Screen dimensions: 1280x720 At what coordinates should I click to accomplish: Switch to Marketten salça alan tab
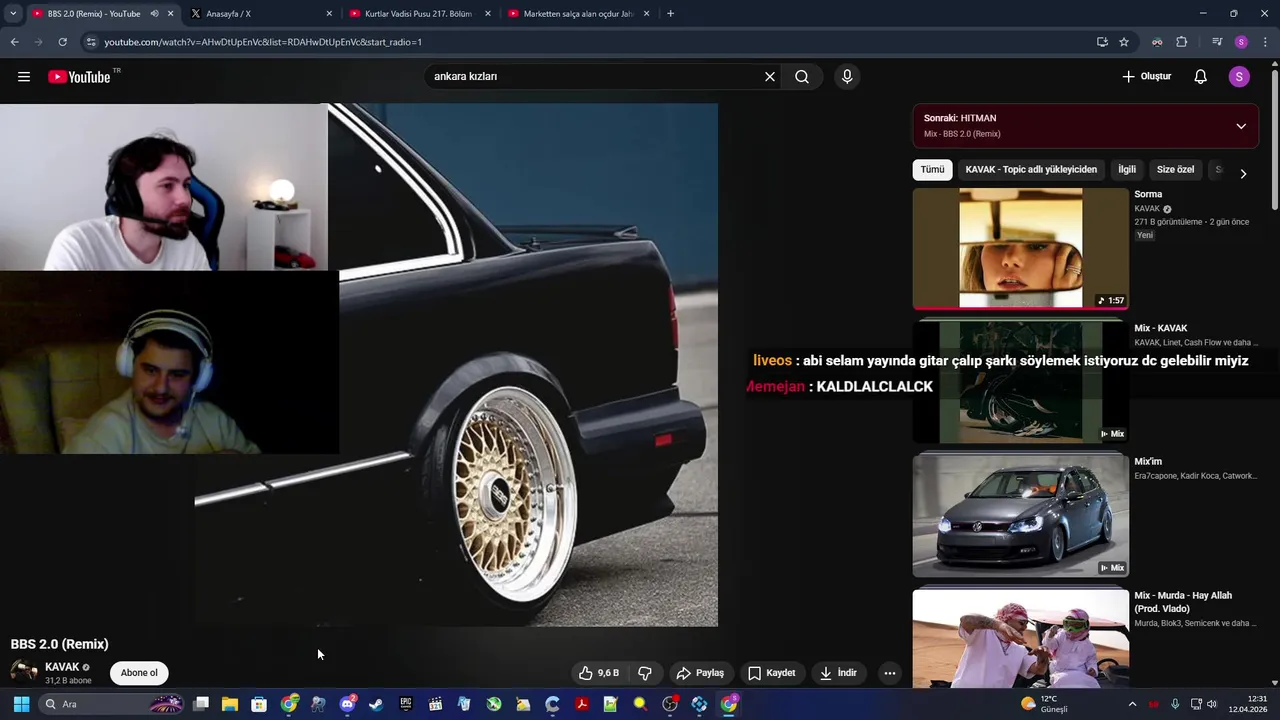(x=578, y=14)
